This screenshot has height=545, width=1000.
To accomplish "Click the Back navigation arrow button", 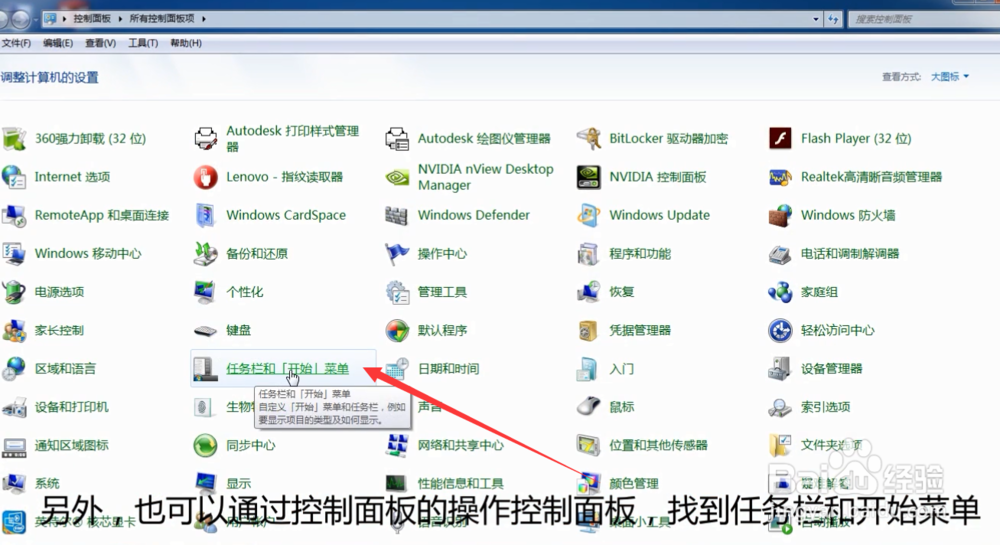I will click(x=3, y=20).
